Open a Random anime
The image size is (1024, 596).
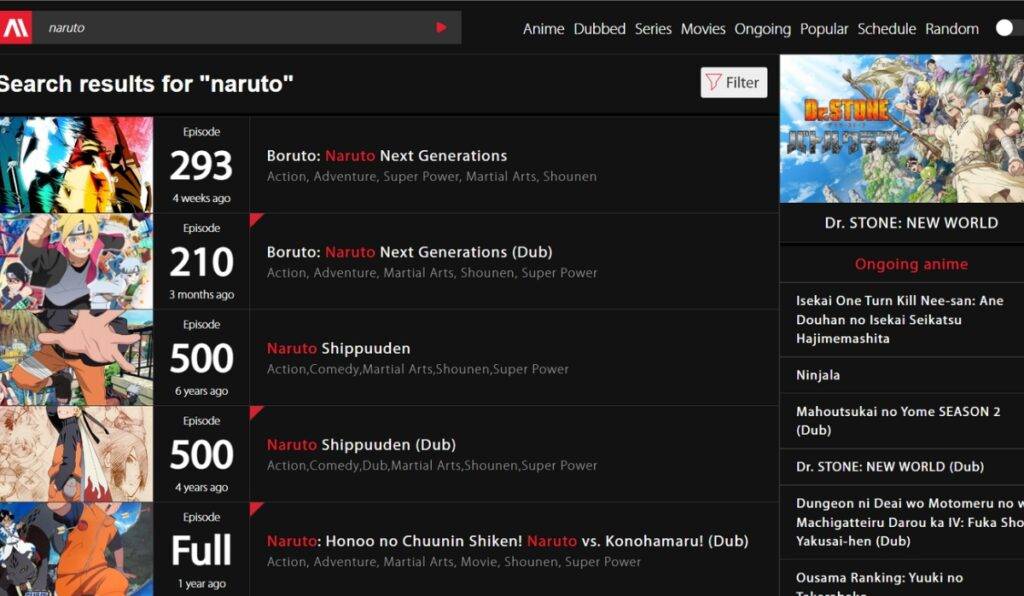[952, 29]
